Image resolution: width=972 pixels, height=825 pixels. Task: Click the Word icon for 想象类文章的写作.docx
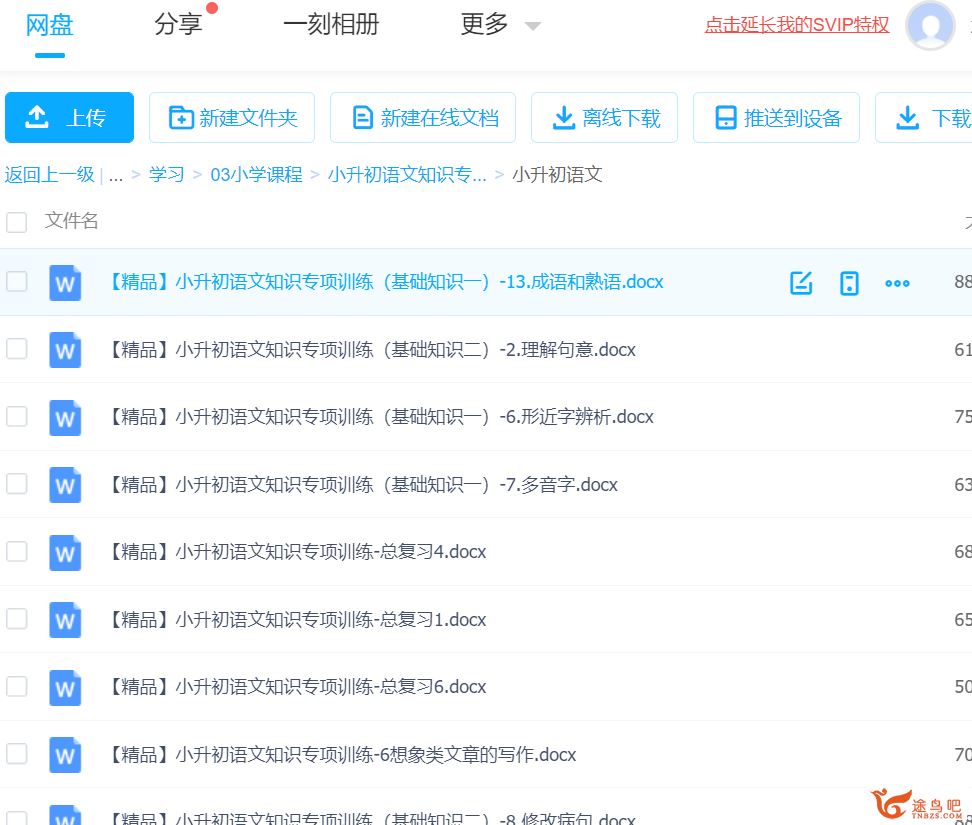[65, 755]
